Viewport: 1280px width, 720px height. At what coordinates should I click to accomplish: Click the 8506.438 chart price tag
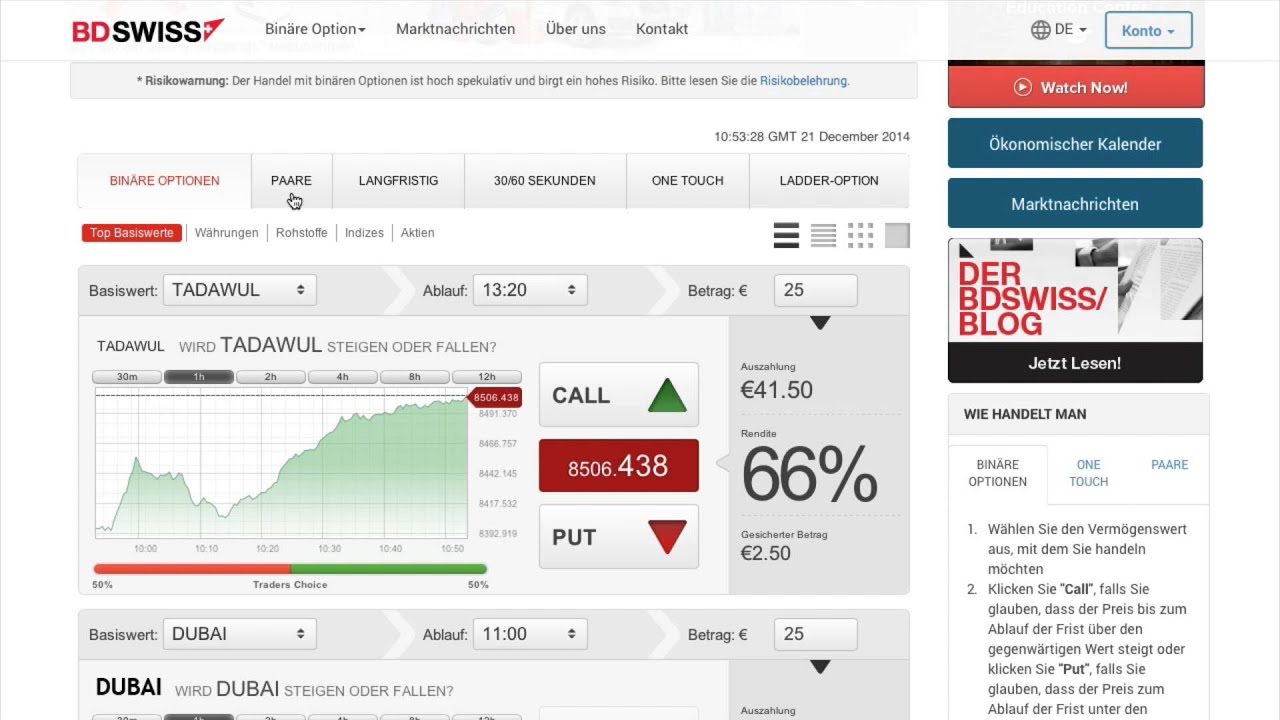pyautogui.click(x=495, y=398)
